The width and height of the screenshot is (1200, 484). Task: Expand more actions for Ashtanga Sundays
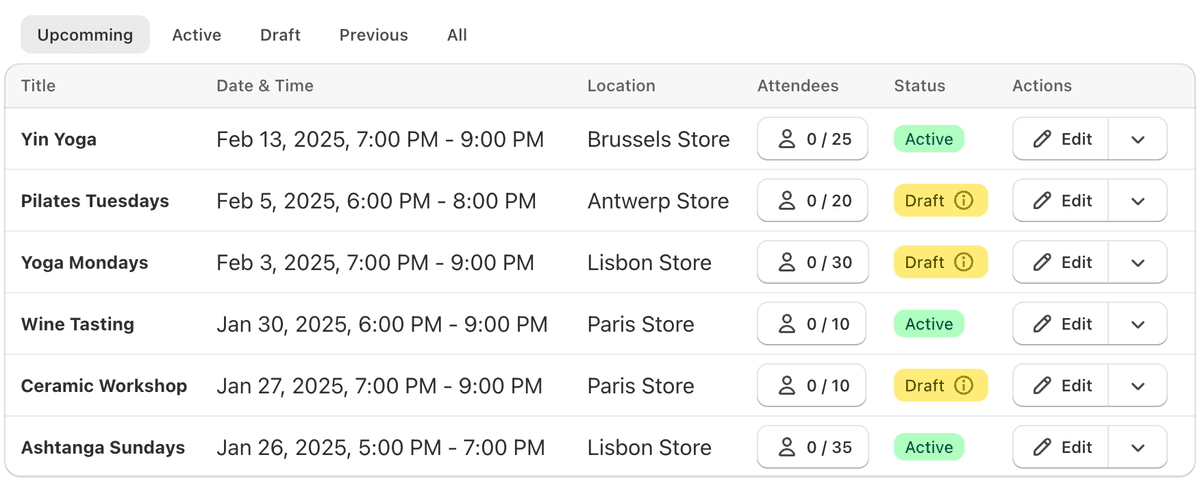point(1137,447)
